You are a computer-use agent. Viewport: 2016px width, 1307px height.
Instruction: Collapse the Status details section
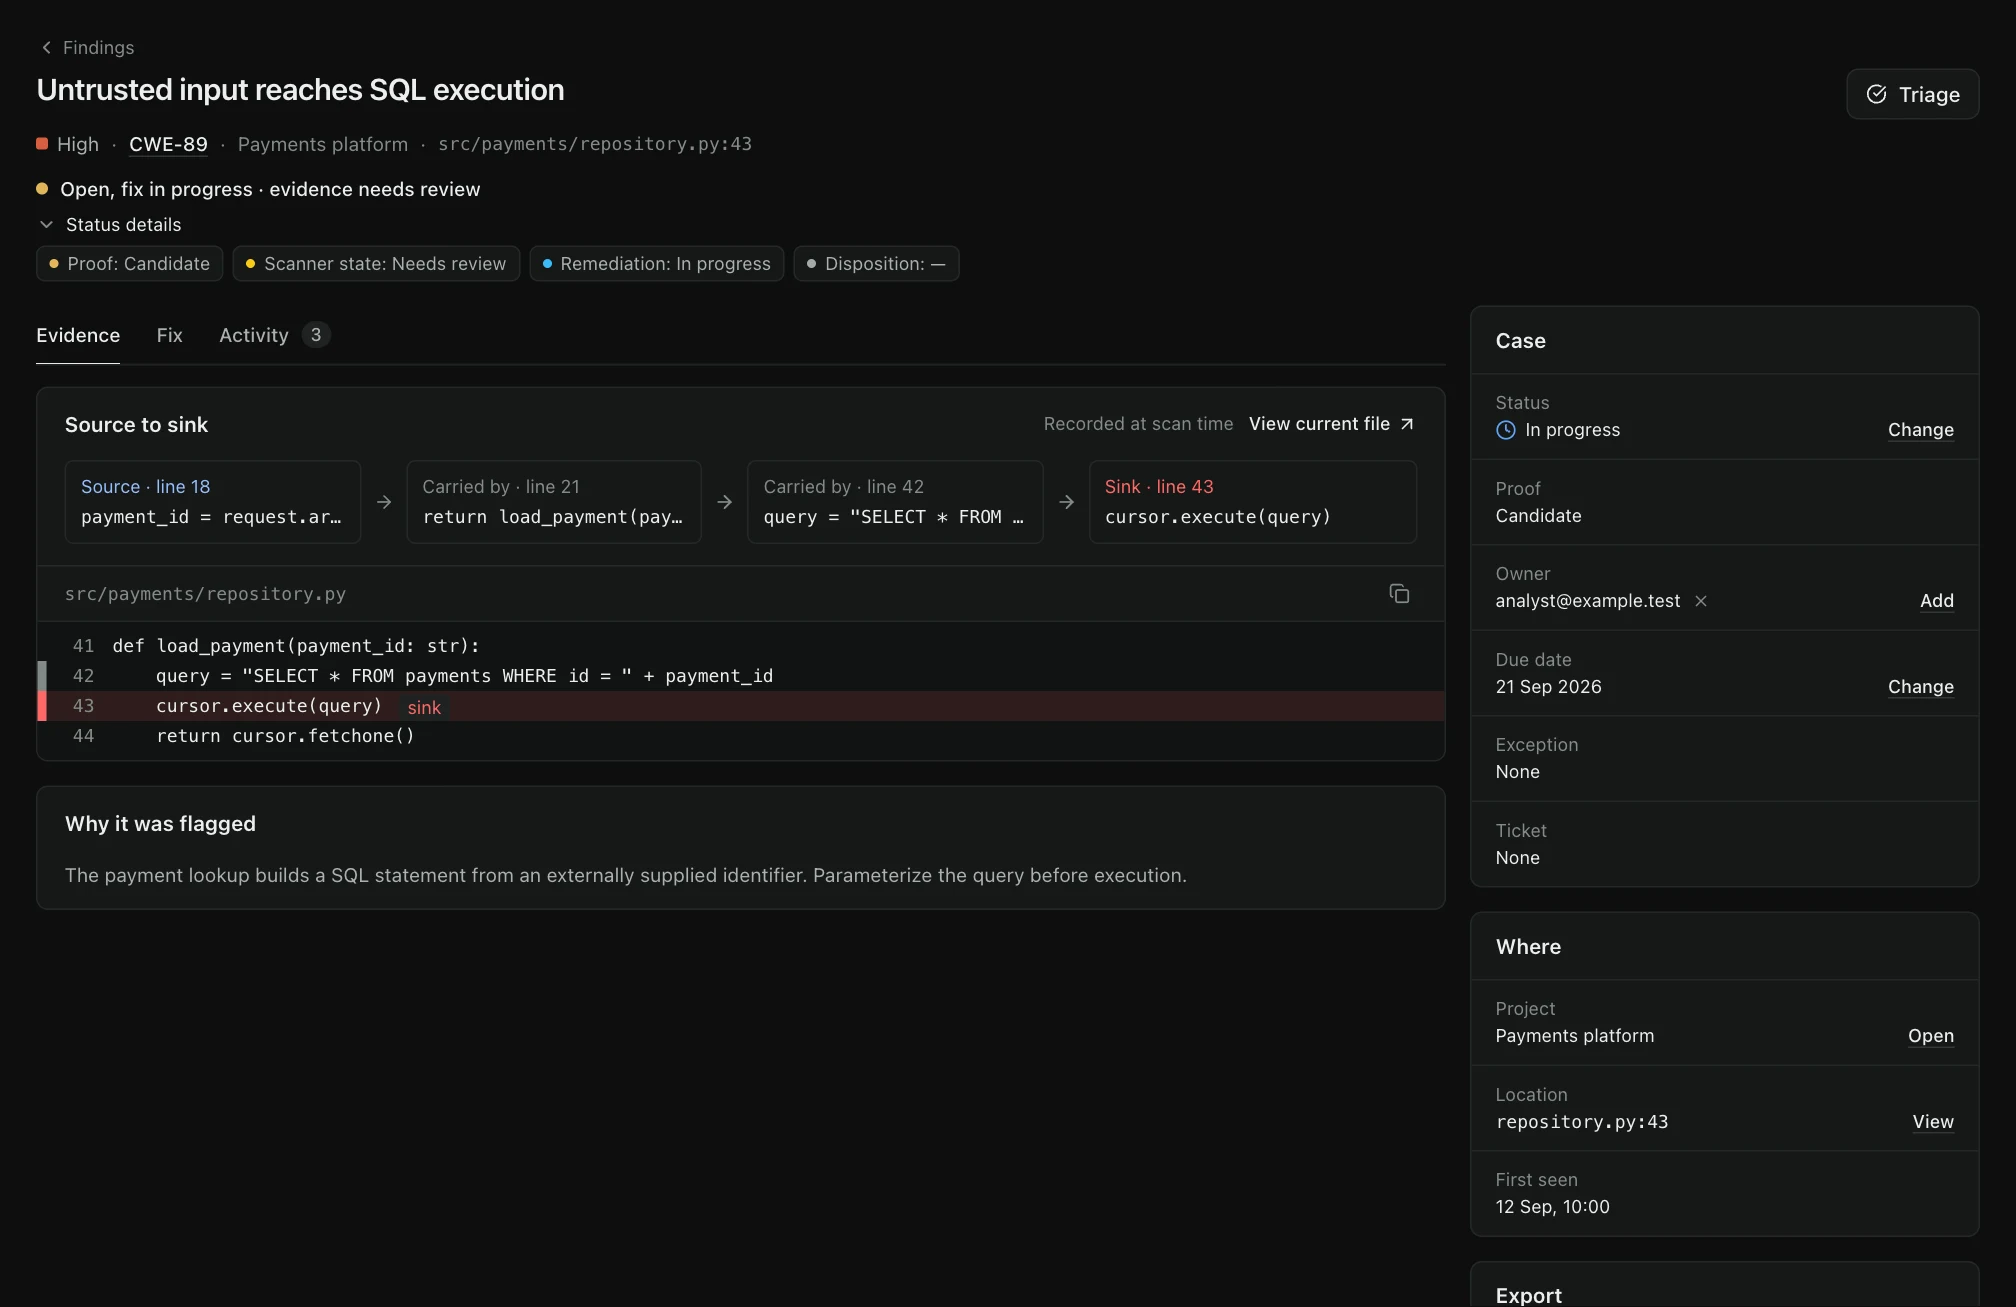[x=110, y=225]
